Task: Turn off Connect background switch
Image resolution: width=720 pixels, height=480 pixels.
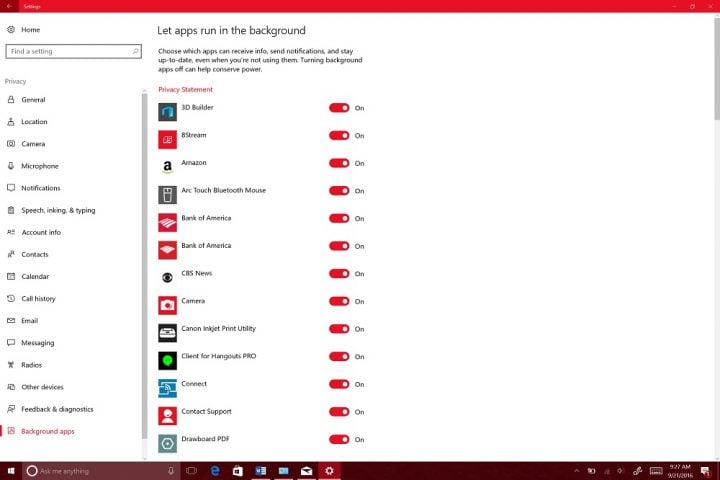Action: (x=339, y=384)
